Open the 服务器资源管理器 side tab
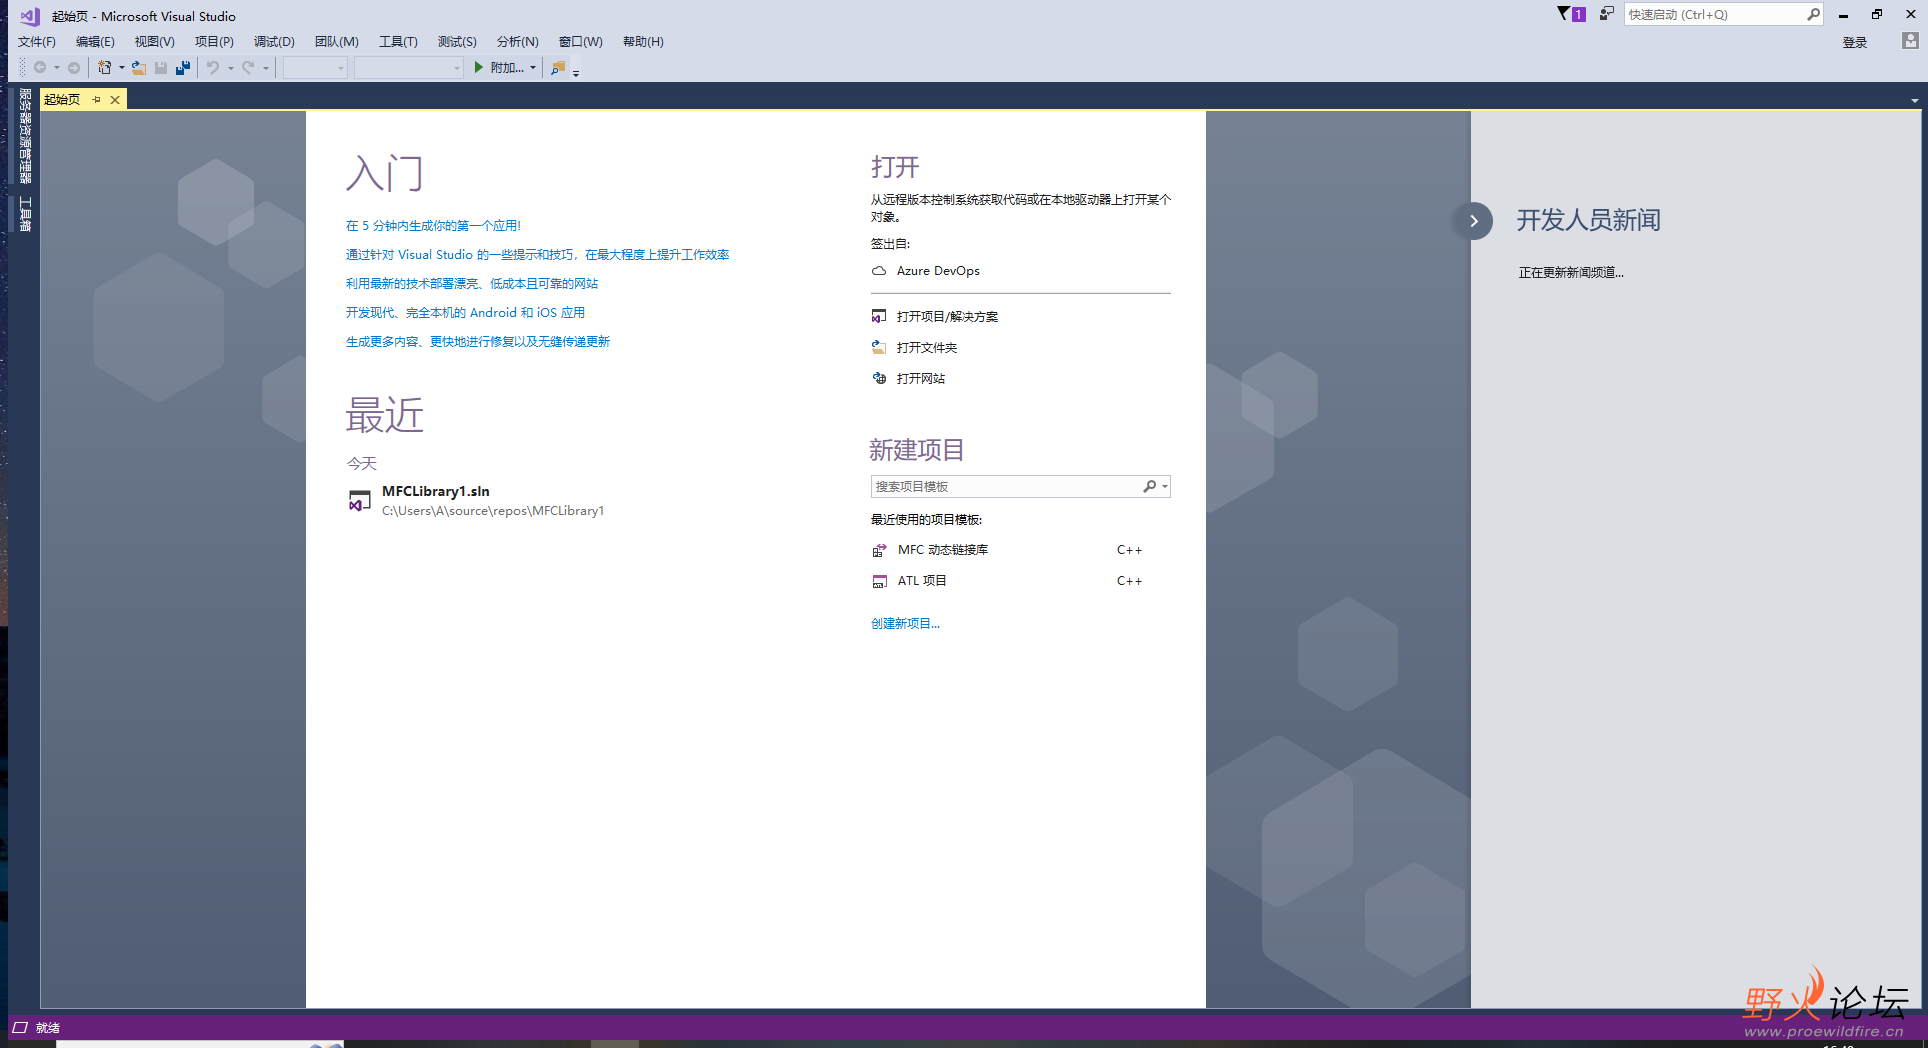The height and width of the screenshot is (1048, 1928). [x=26, y=136]
